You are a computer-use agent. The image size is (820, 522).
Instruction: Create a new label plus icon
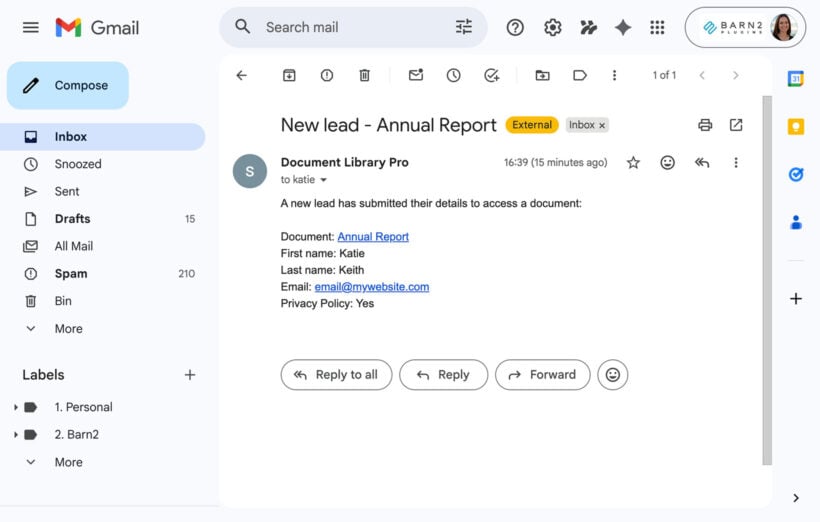pos(190,375)
